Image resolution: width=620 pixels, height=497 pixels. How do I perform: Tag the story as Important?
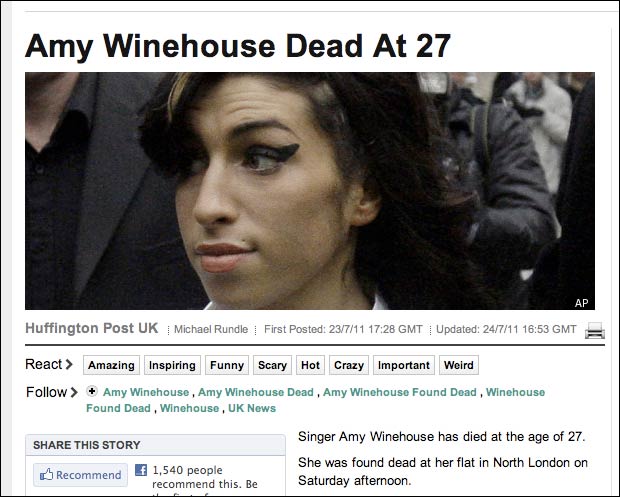(x=404, y=365)
